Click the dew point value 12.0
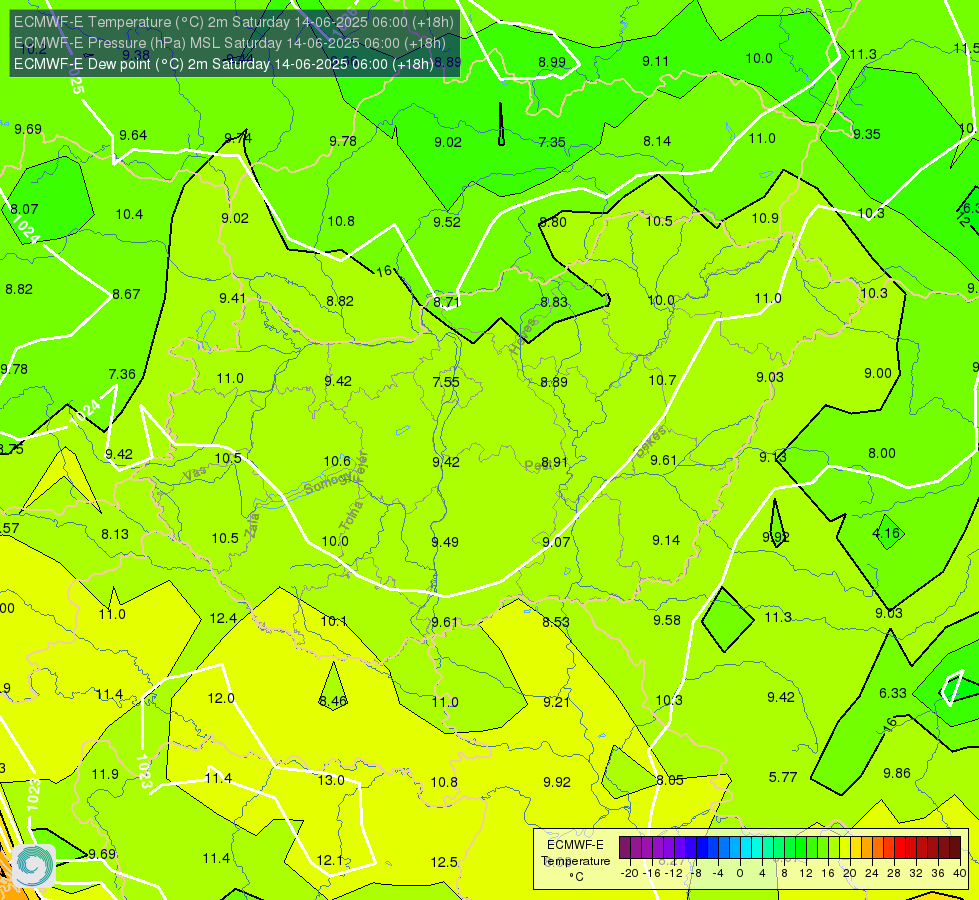979x900 pixels. (221, 698)
